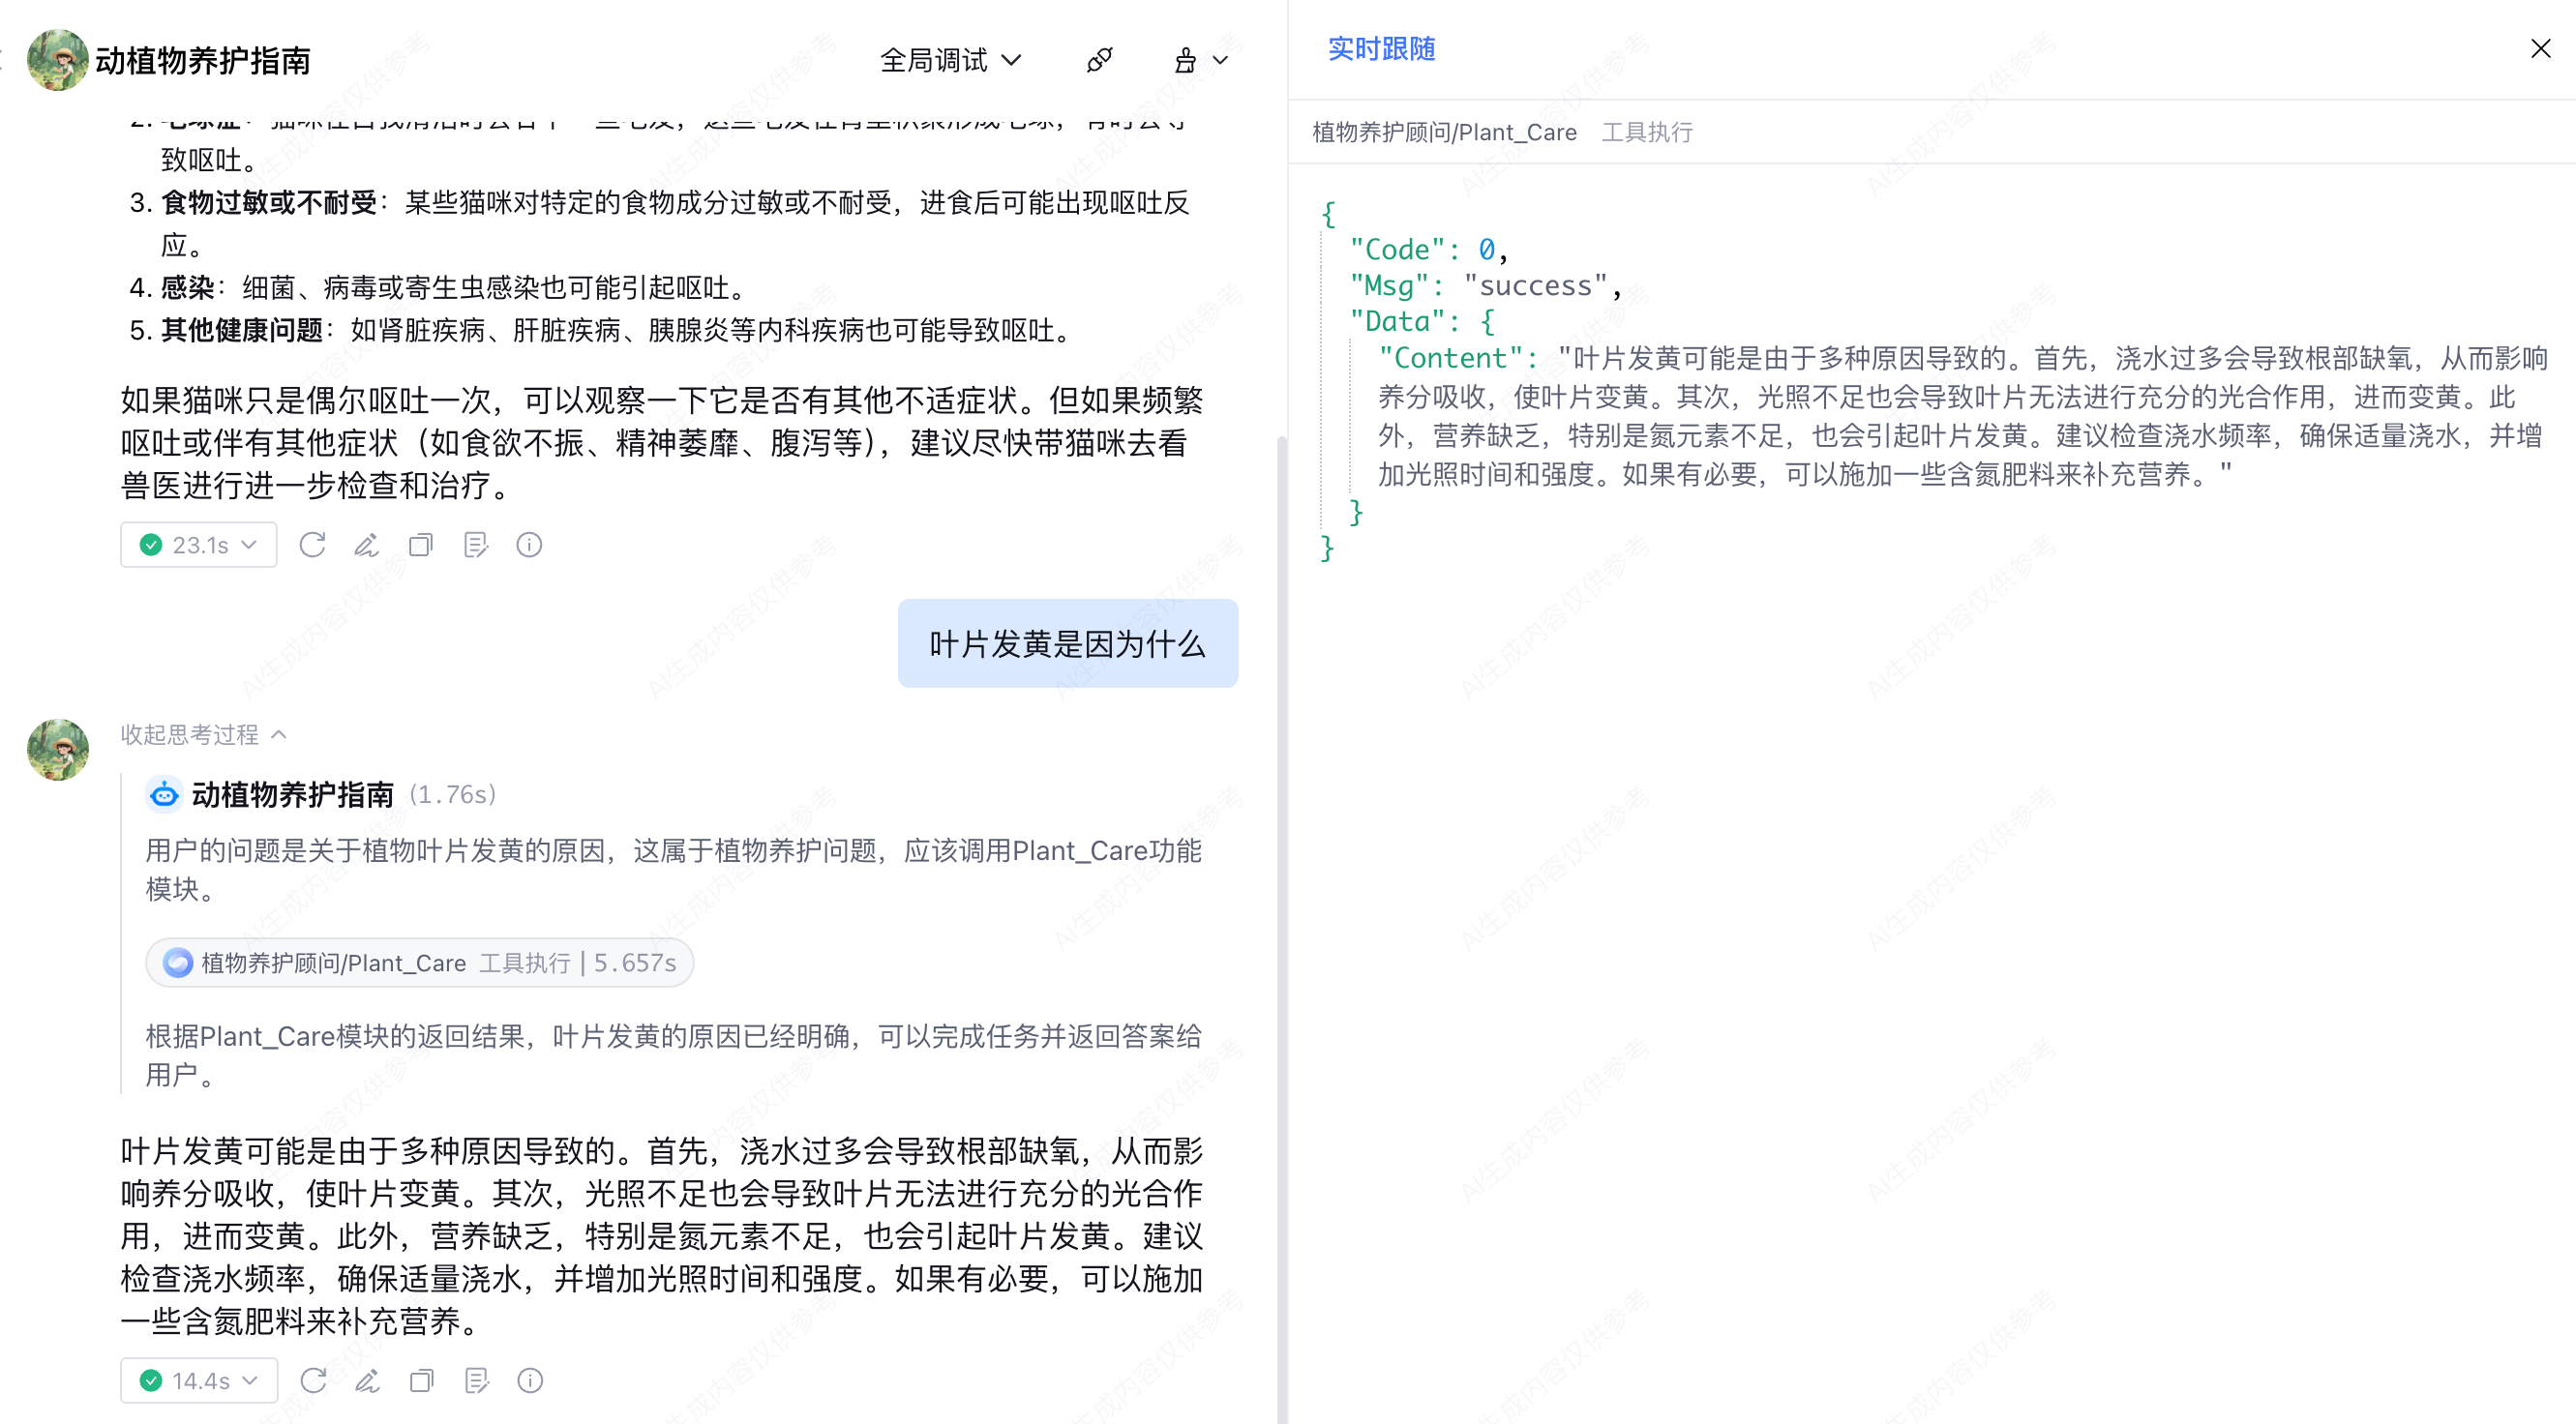Show info for the 14.4s reply
Viewport: 2576px width, 1424px height.
point(530,1381)
